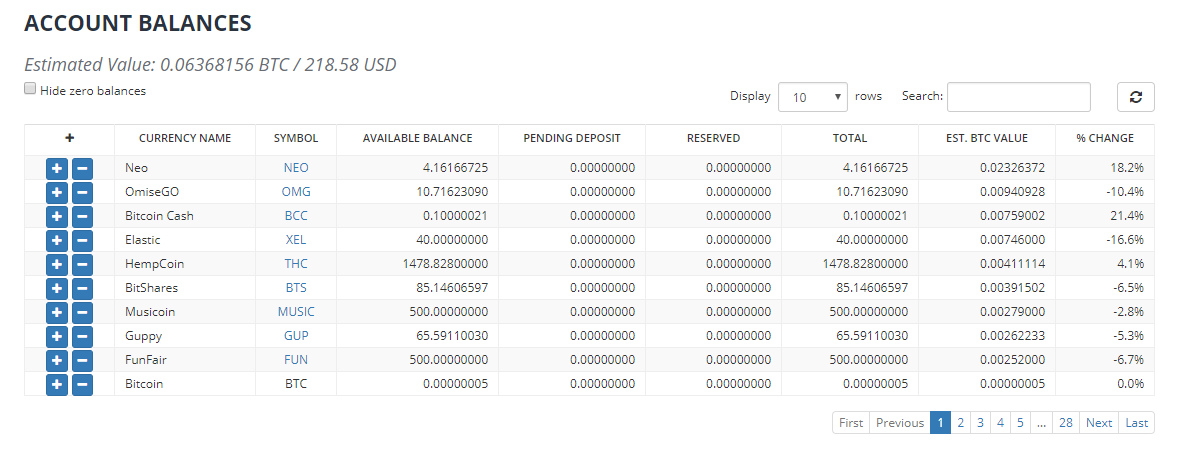The image size is (1185, 467).
Task: Sort by Pending Deposit column header
Action: [571, 138]
